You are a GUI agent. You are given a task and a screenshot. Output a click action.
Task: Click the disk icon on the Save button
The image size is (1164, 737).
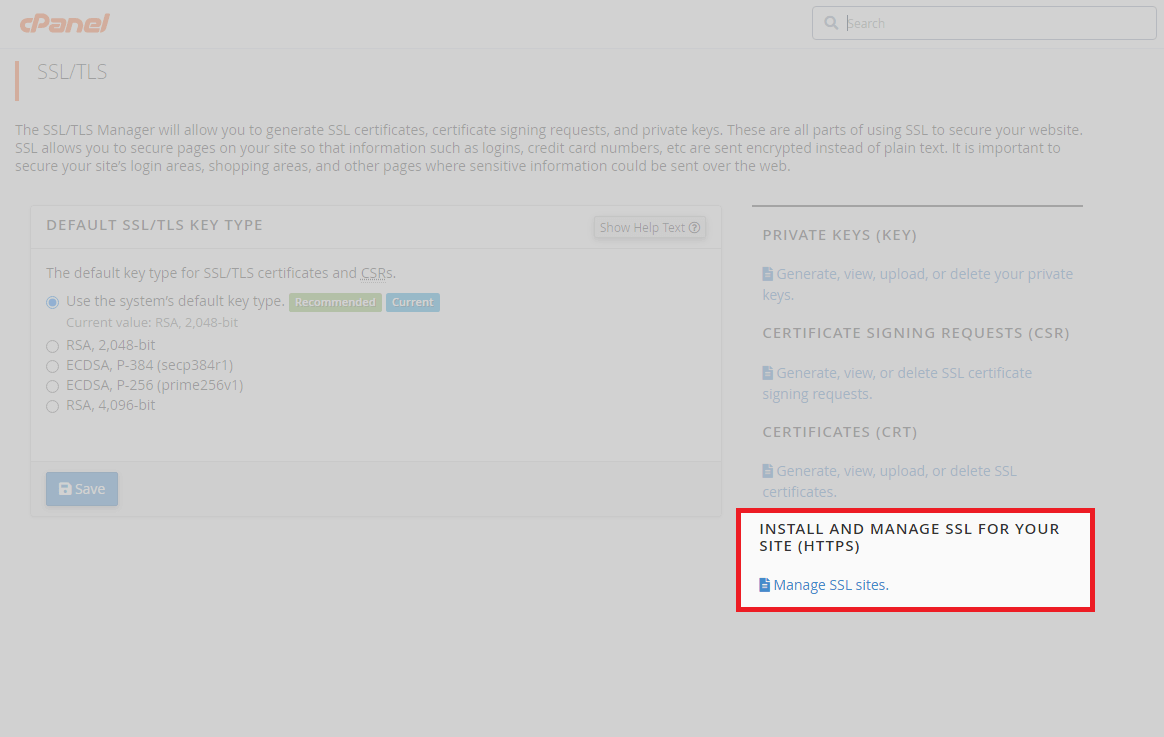click(65, 488)
